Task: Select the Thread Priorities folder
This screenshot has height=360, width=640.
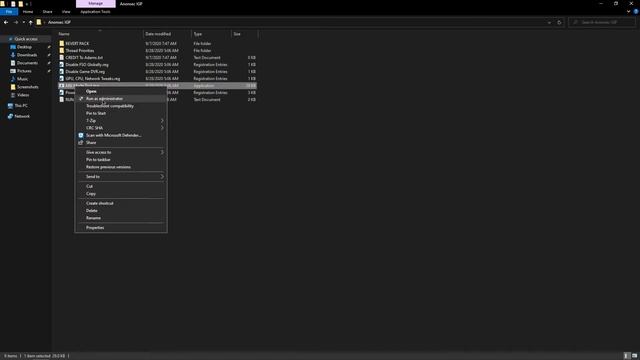Action: [x=80, y=51]
